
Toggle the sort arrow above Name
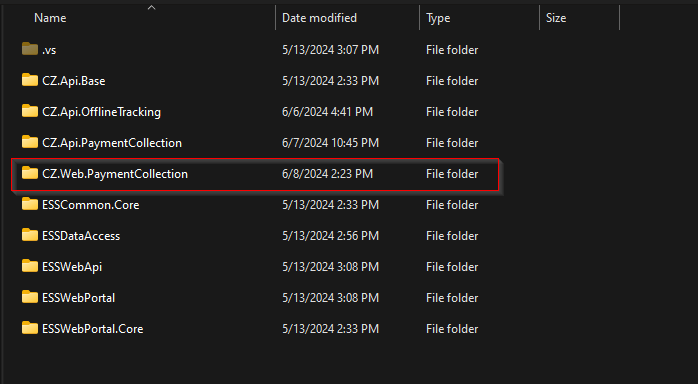151,7
